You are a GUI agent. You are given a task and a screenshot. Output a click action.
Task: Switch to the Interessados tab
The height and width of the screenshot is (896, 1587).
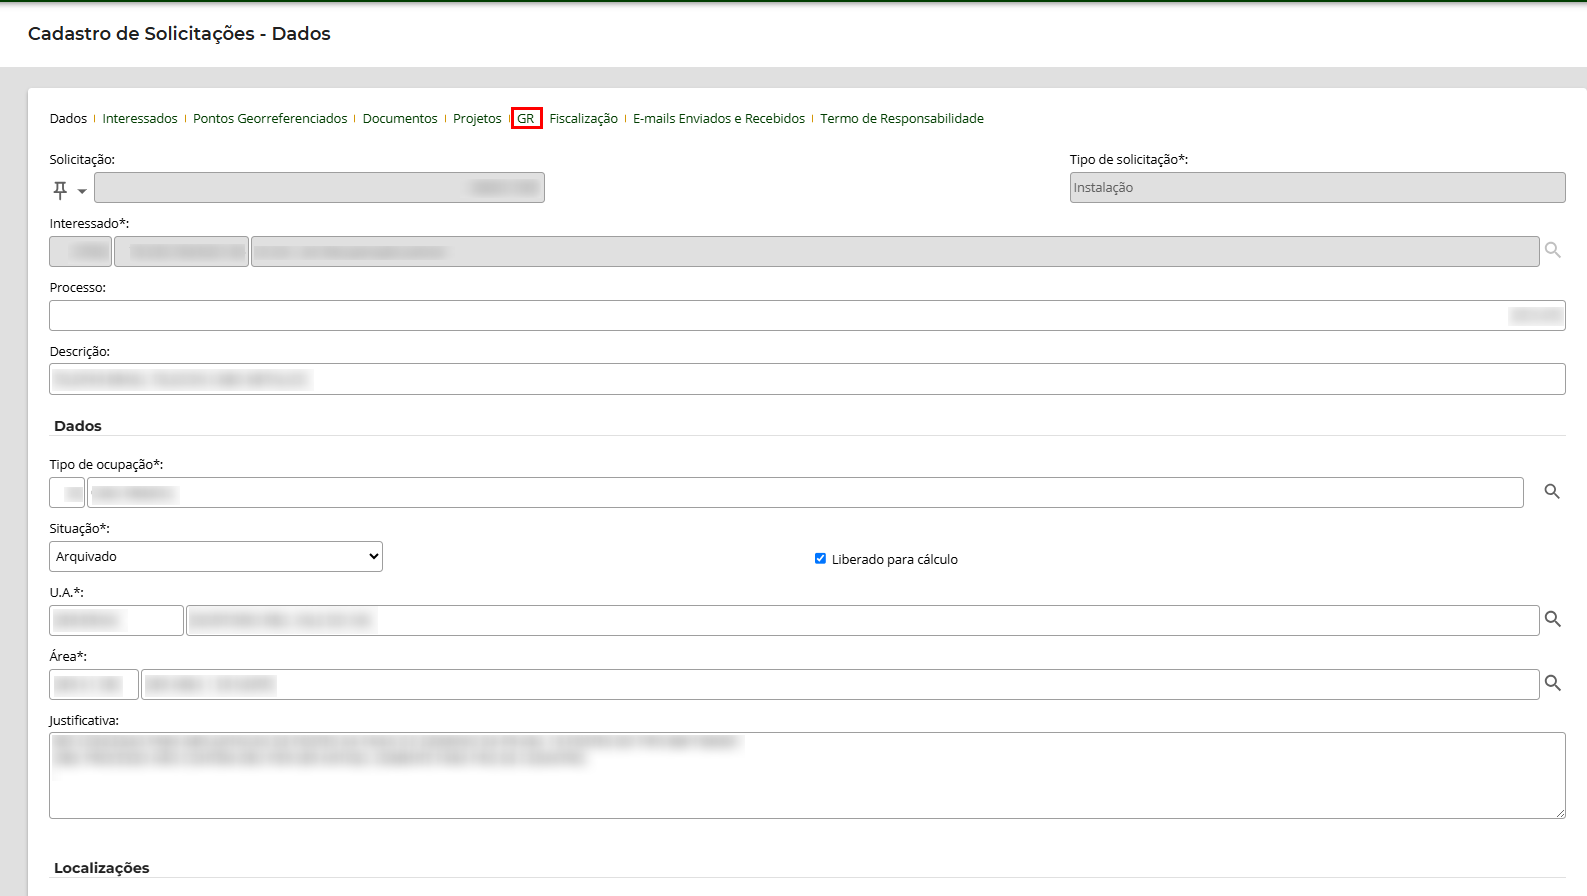pyautogui.click(x=140, y=119)
